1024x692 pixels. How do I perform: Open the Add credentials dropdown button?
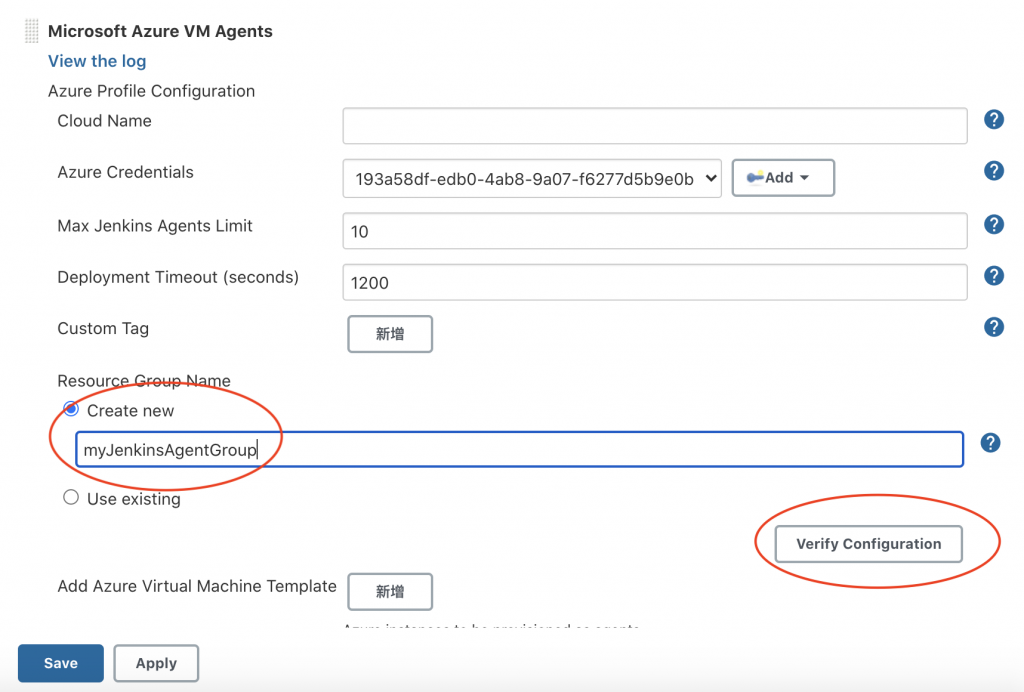point(782,178)
